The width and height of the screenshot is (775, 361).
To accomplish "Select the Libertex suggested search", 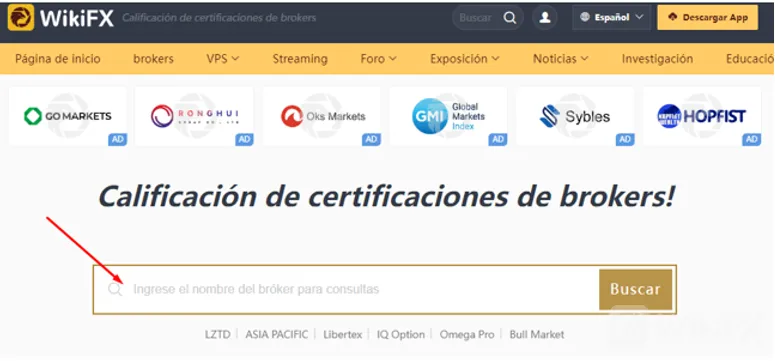I will 343,335.
